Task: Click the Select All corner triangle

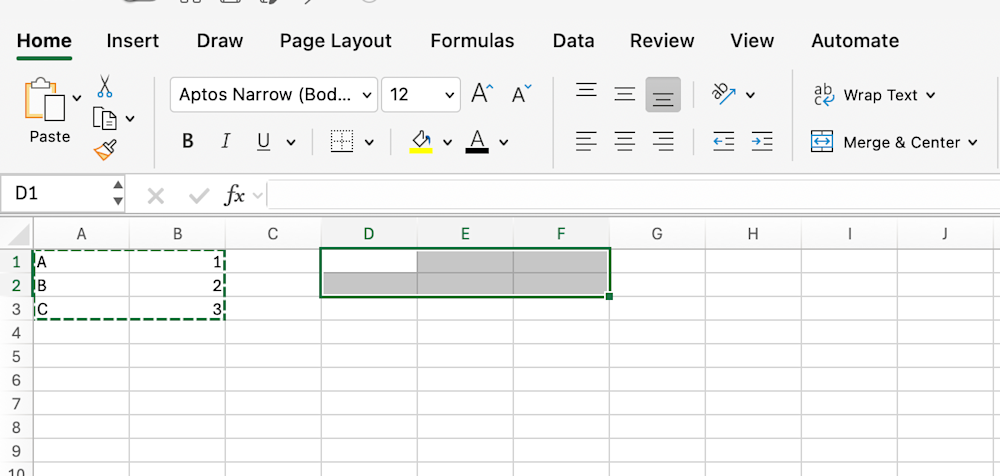Action: (x=18, y=235)
